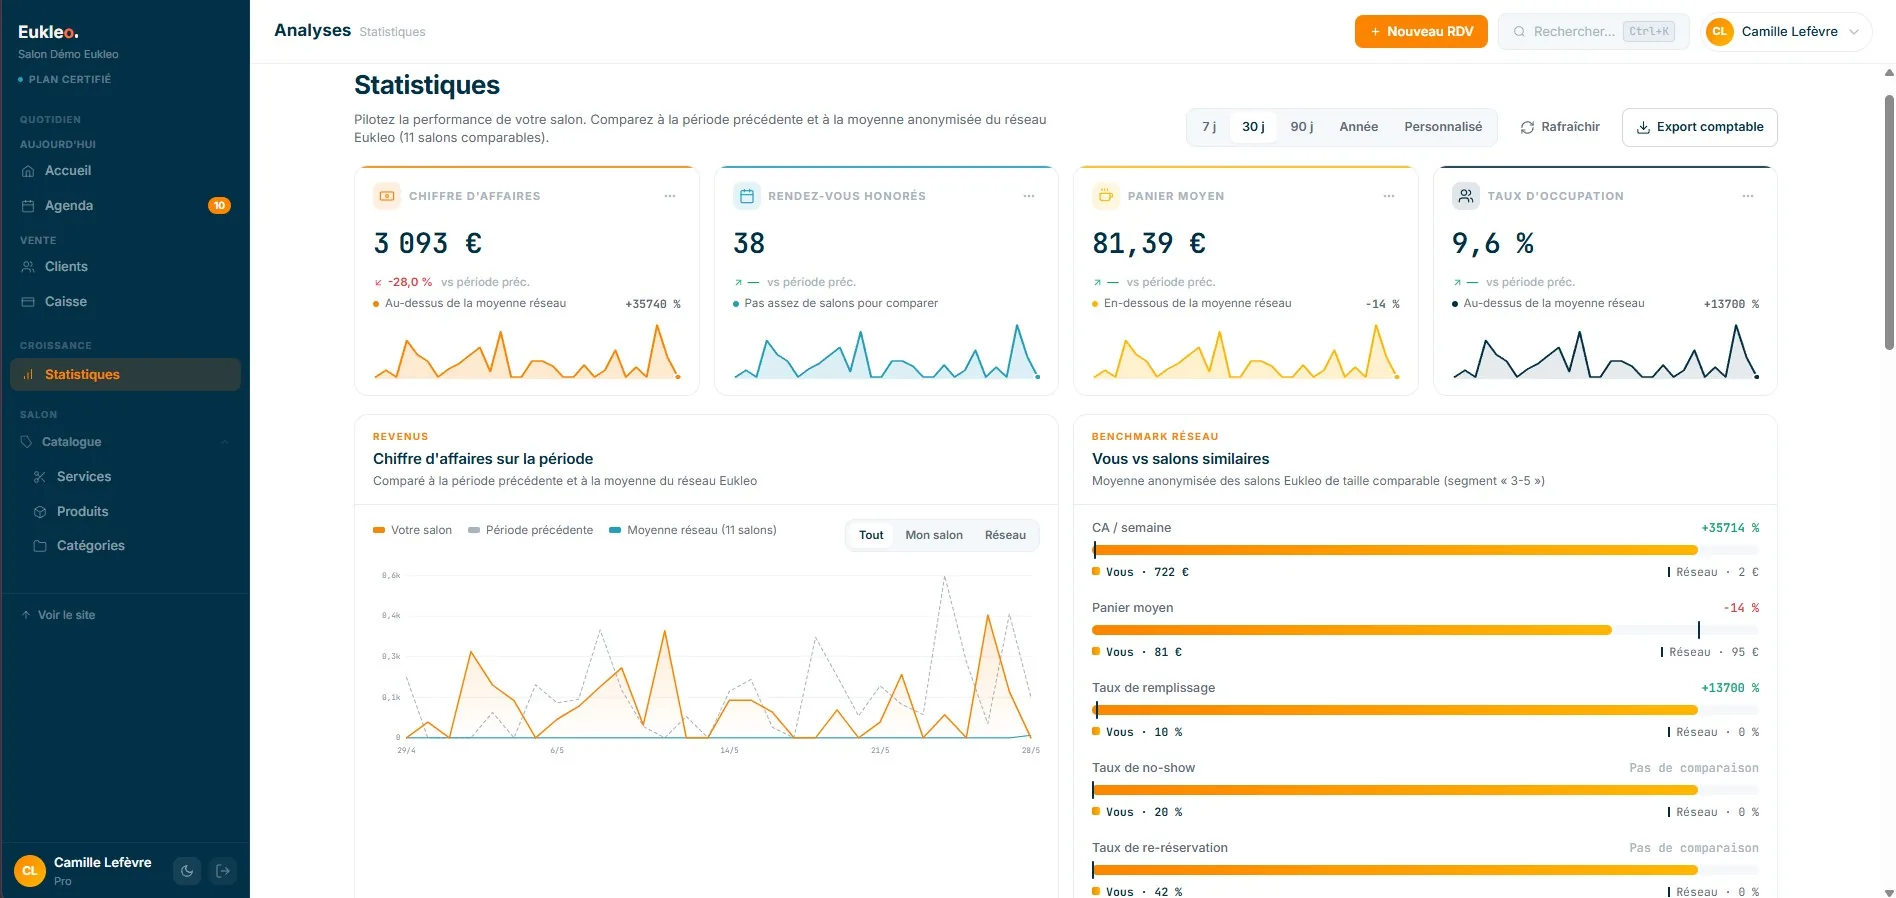The width and height of the screenshot is (1896, 898).
Task: Click the CL avatar in the top bar
Action: coord(1720,32)
